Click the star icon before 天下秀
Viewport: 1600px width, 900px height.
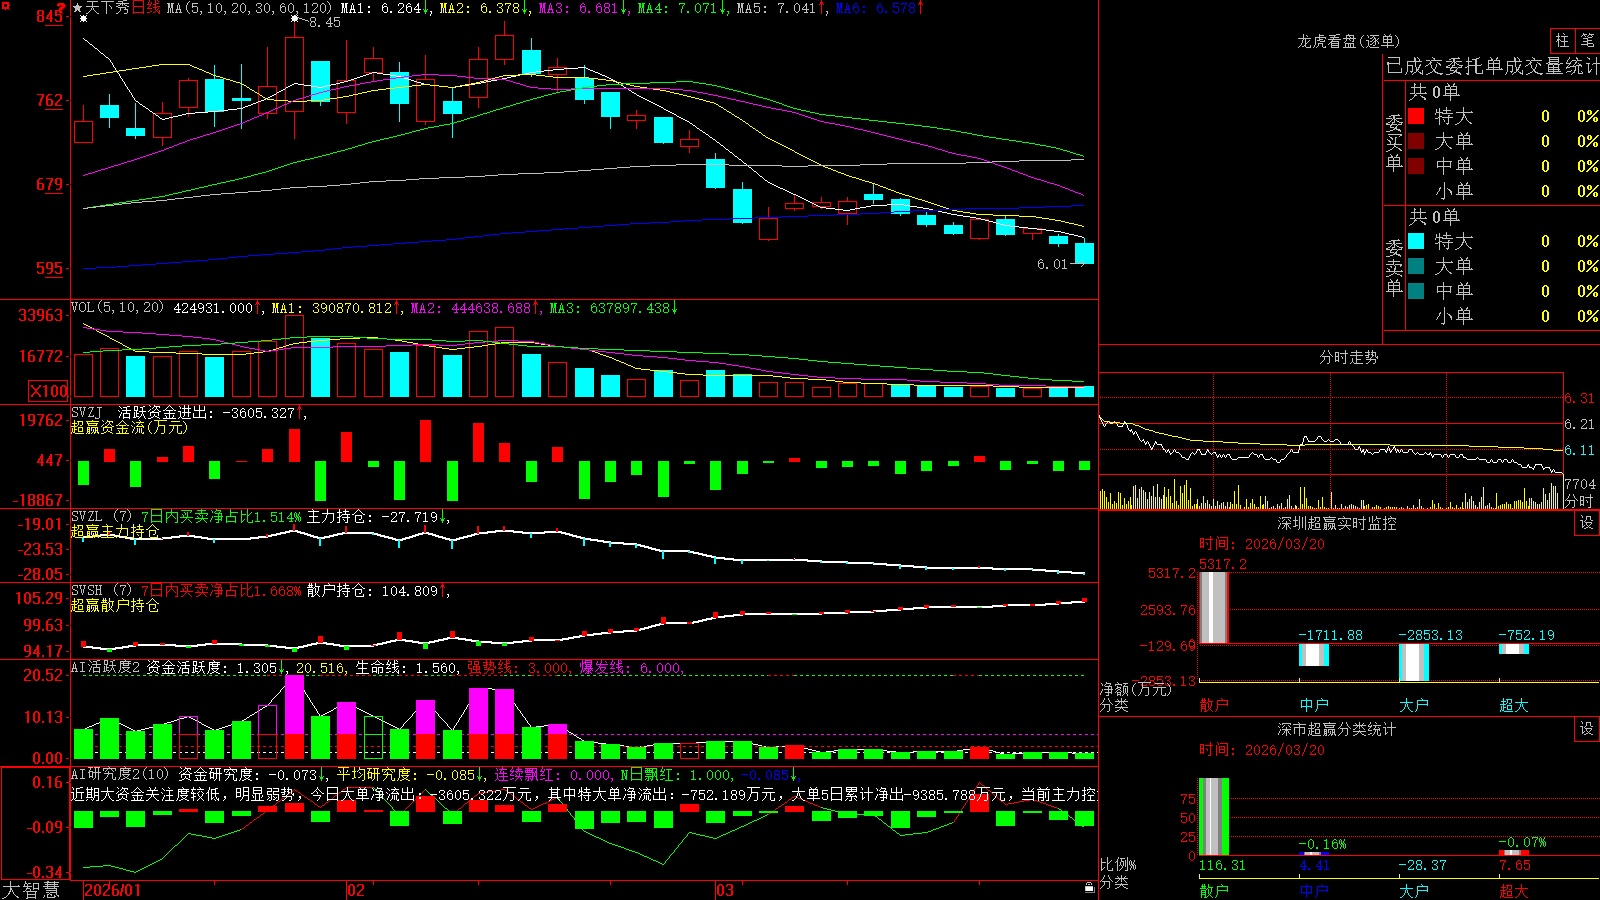(78, 8)
